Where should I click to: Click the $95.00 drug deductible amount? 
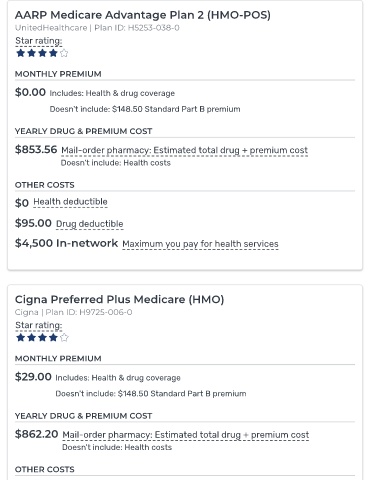(33, 223)
